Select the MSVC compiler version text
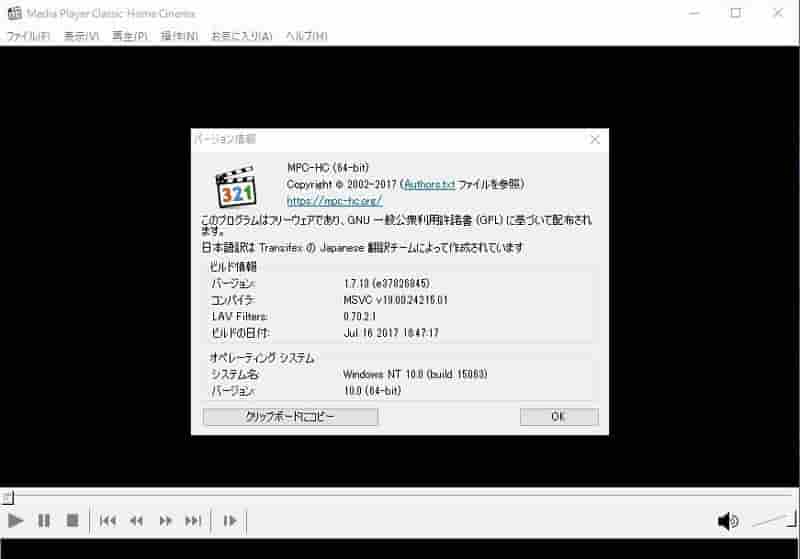800x559 pixels. point(395,300)
